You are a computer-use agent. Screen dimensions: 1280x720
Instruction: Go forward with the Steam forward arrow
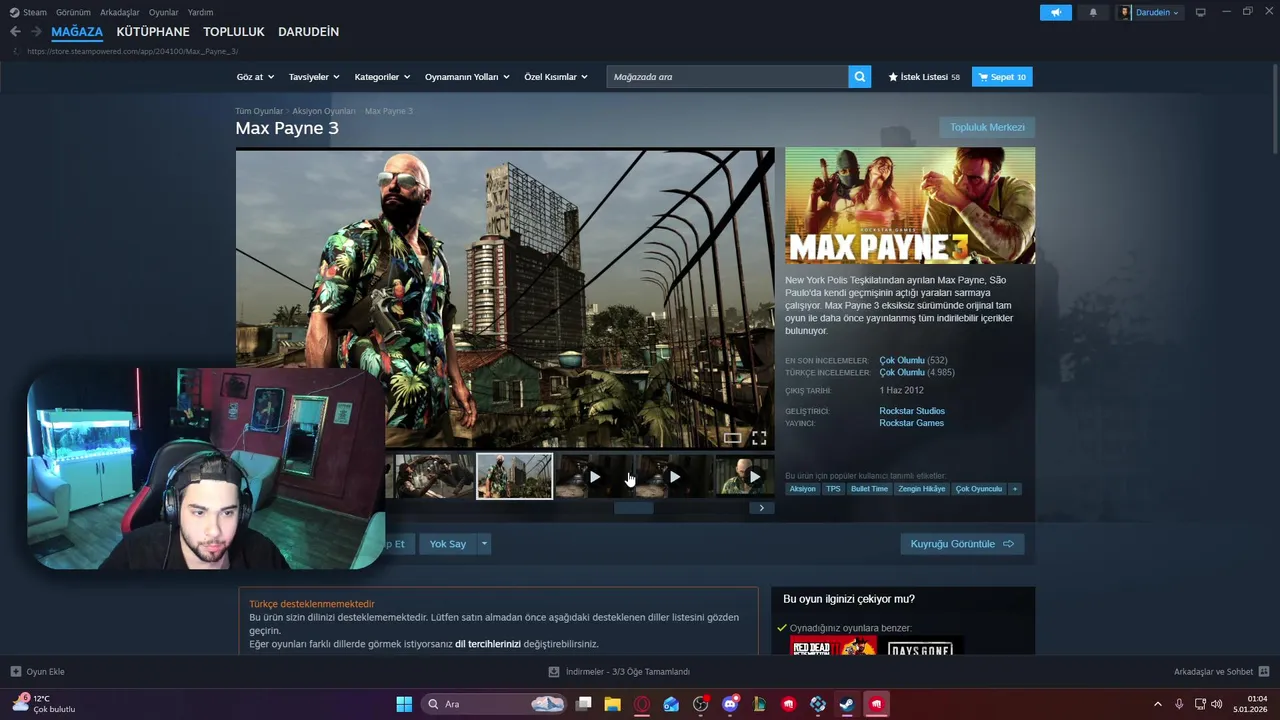coord(36,32)
